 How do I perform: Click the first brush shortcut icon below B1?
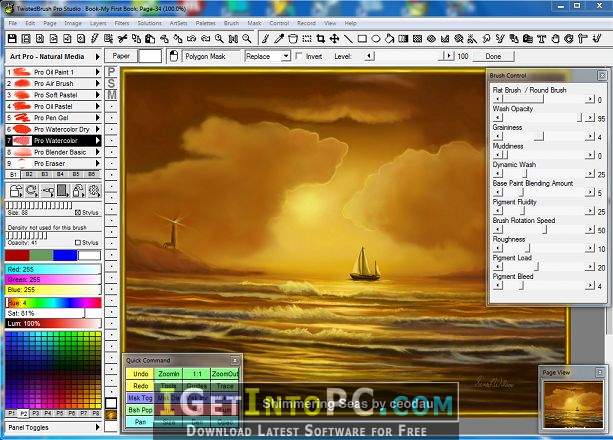[x=16, y=191]
